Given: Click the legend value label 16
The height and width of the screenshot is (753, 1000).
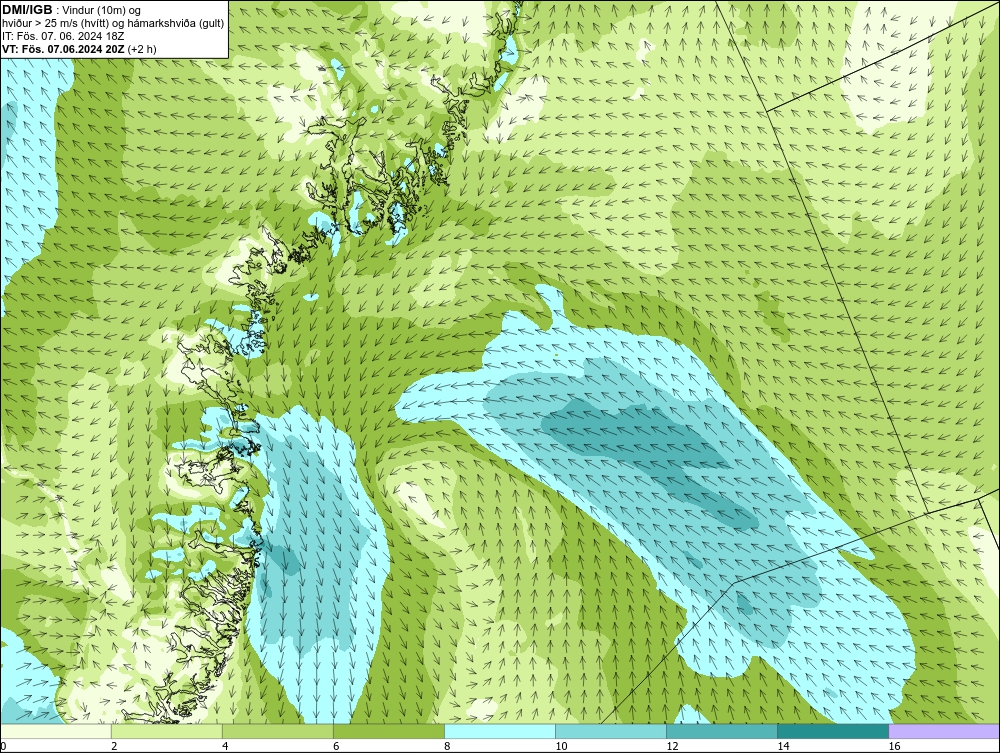Looking at the screenshot, I should pyautogui.click(x=894, y=746).
